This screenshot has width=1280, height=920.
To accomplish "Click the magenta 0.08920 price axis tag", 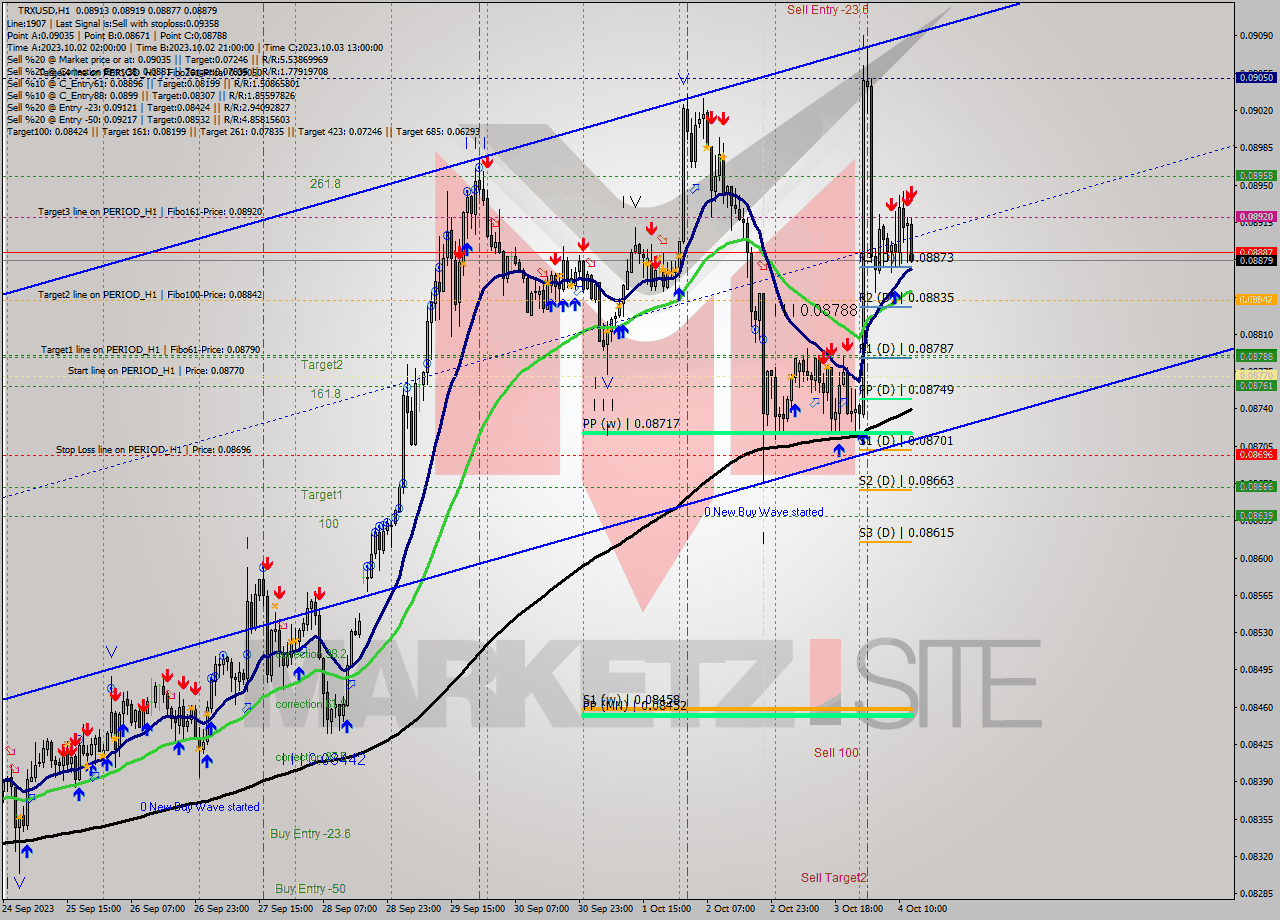I will (x=1256, y=216).
